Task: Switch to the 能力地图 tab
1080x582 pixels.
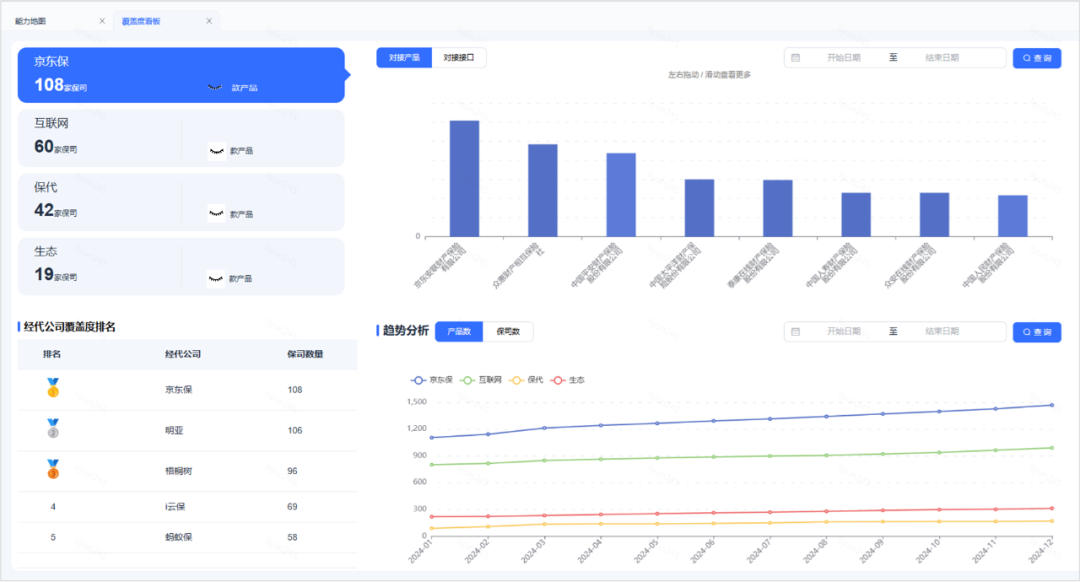Action: (30, 21)
